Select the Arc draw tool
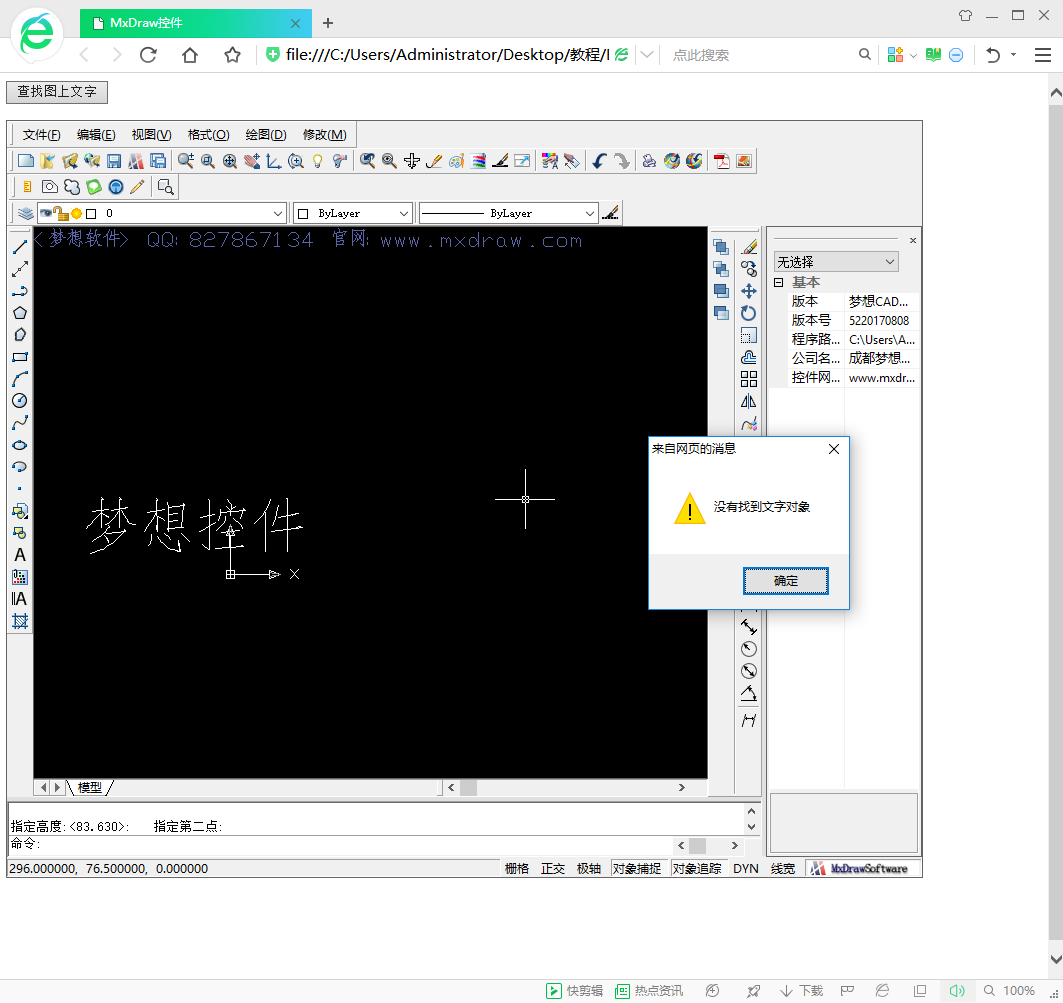The image size is (1063, 1003). click(20, 379)
